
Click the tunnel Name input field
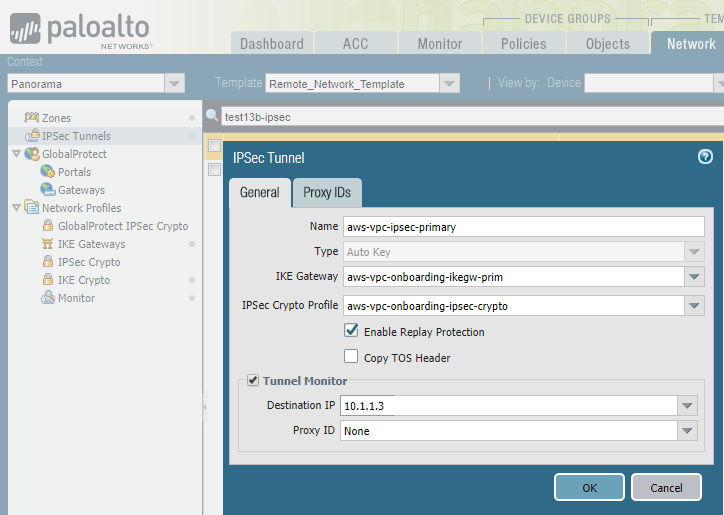click(x=524, y=227)
